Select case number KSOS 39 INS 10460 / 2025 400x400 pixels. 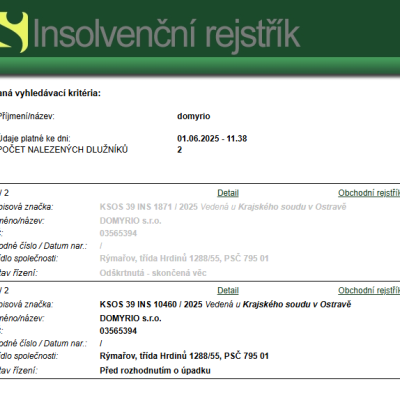pos(151,305)
